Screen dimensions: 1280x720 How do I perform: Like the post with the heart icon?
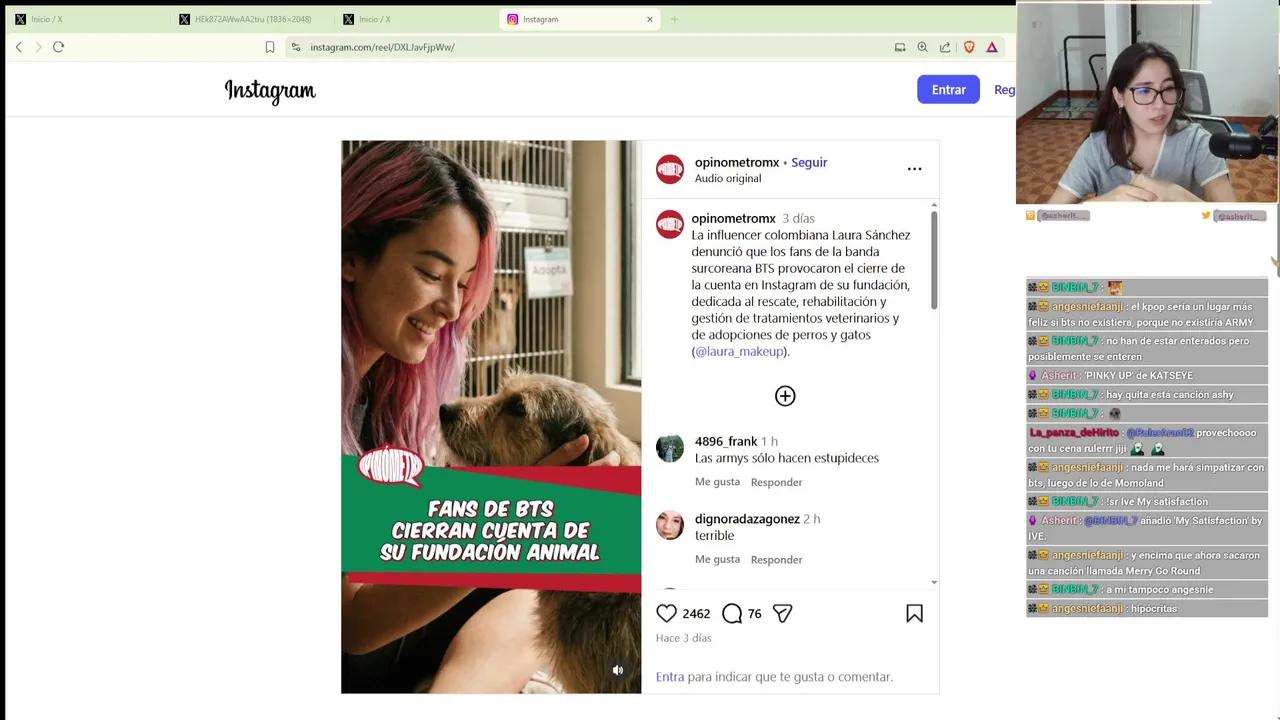click(667, 613)
